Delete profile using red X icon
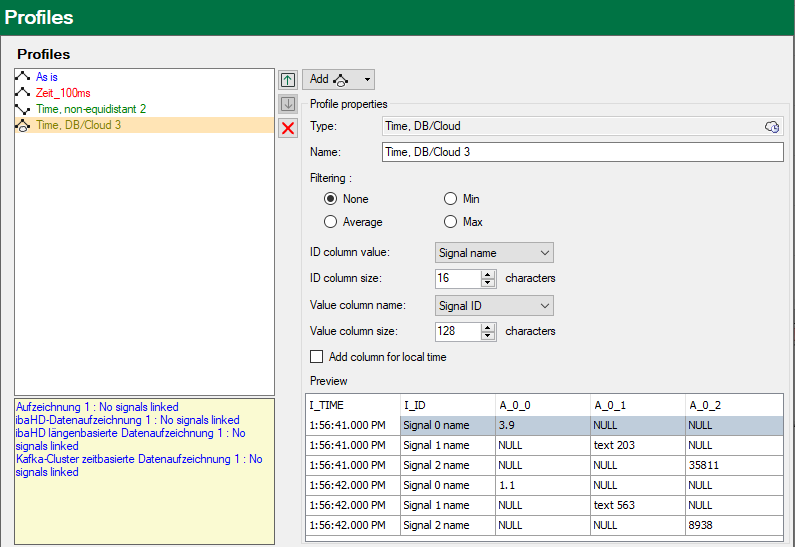 click(288, 128)
